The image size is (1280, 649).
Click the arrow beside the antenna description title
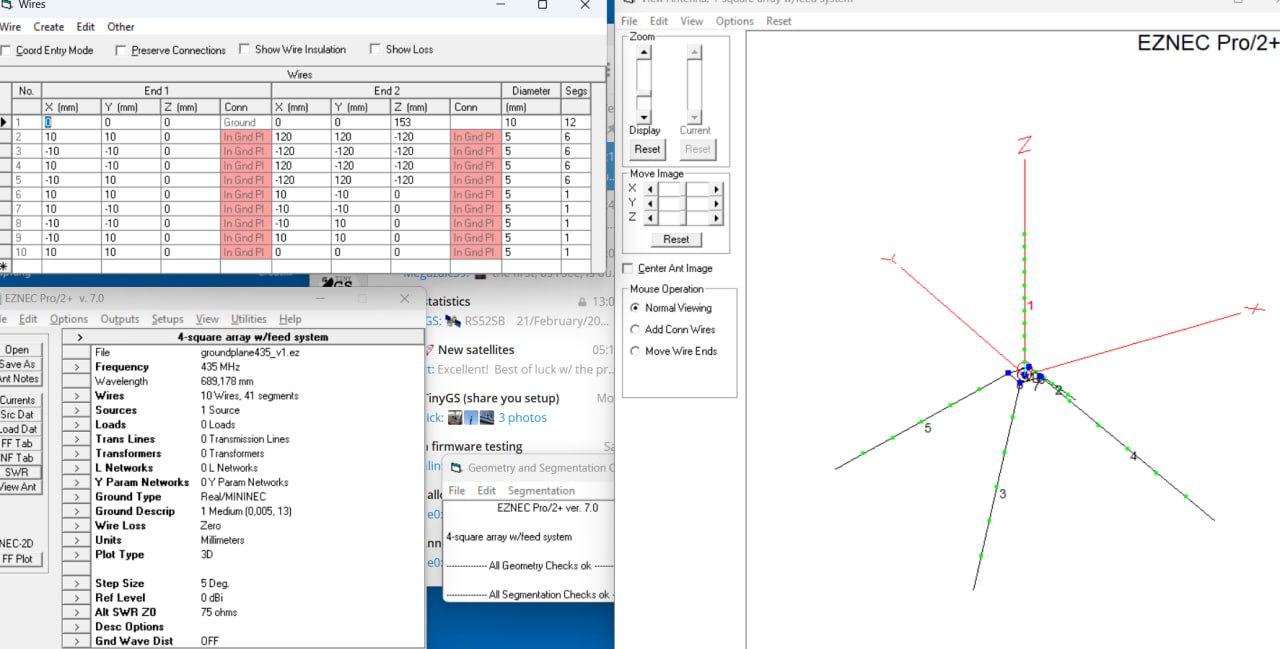tap(76, 338)
